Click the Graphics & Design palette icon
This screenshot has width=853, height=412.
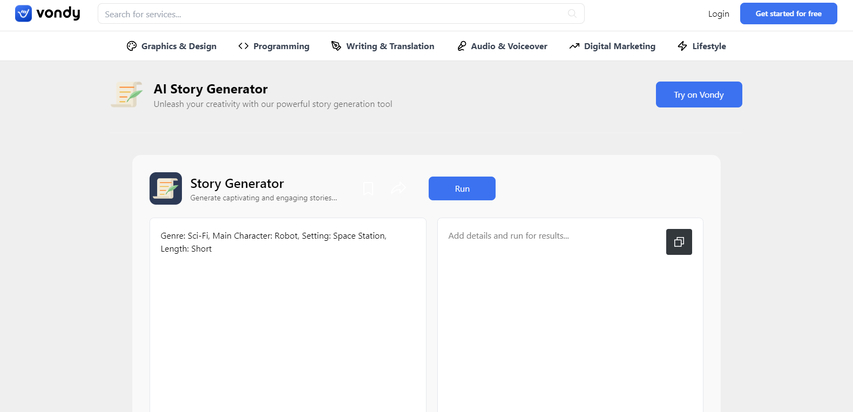click(x=132, y=46)
